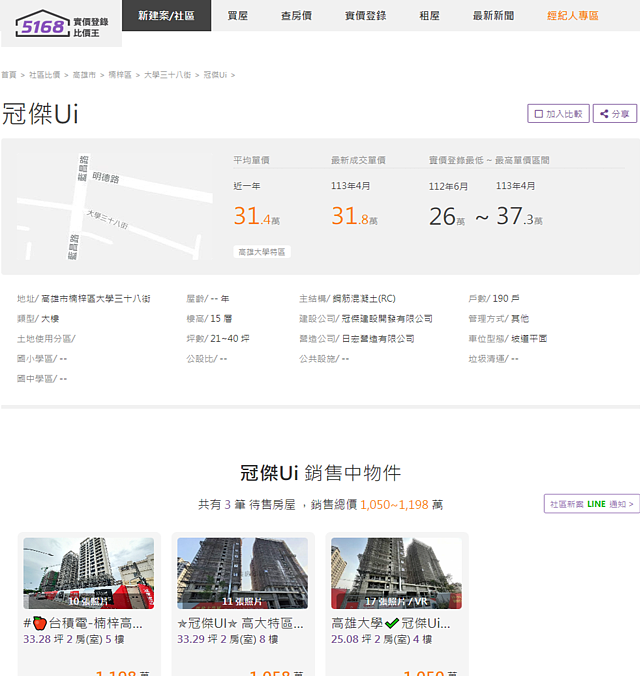Open the 新建案/社區 tab
Image resolution: width=640 pixels, height=676 pixels.
(x=166, y=16)
